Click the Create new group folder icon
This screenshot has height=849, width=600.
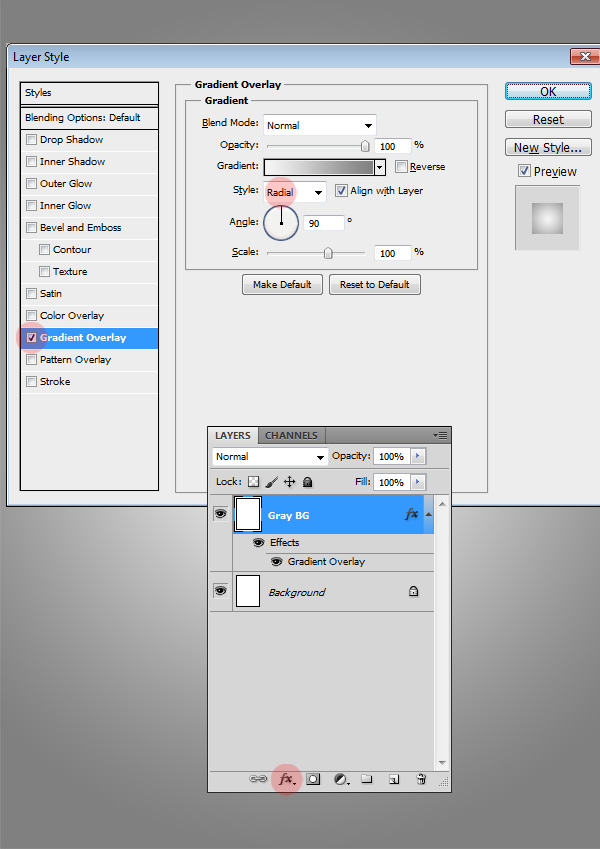coord(367,779)
